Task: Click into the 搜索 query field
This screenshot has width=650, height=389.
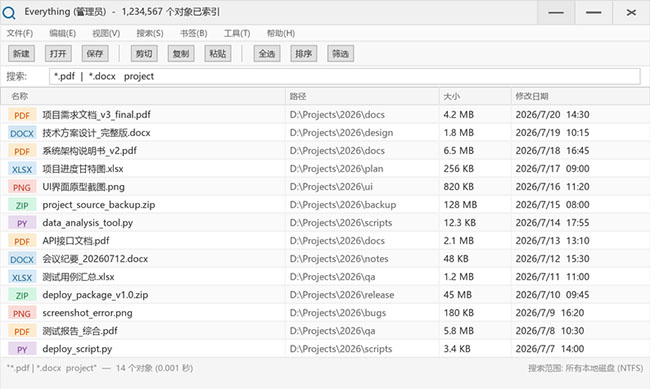Action: click(344, 76)
